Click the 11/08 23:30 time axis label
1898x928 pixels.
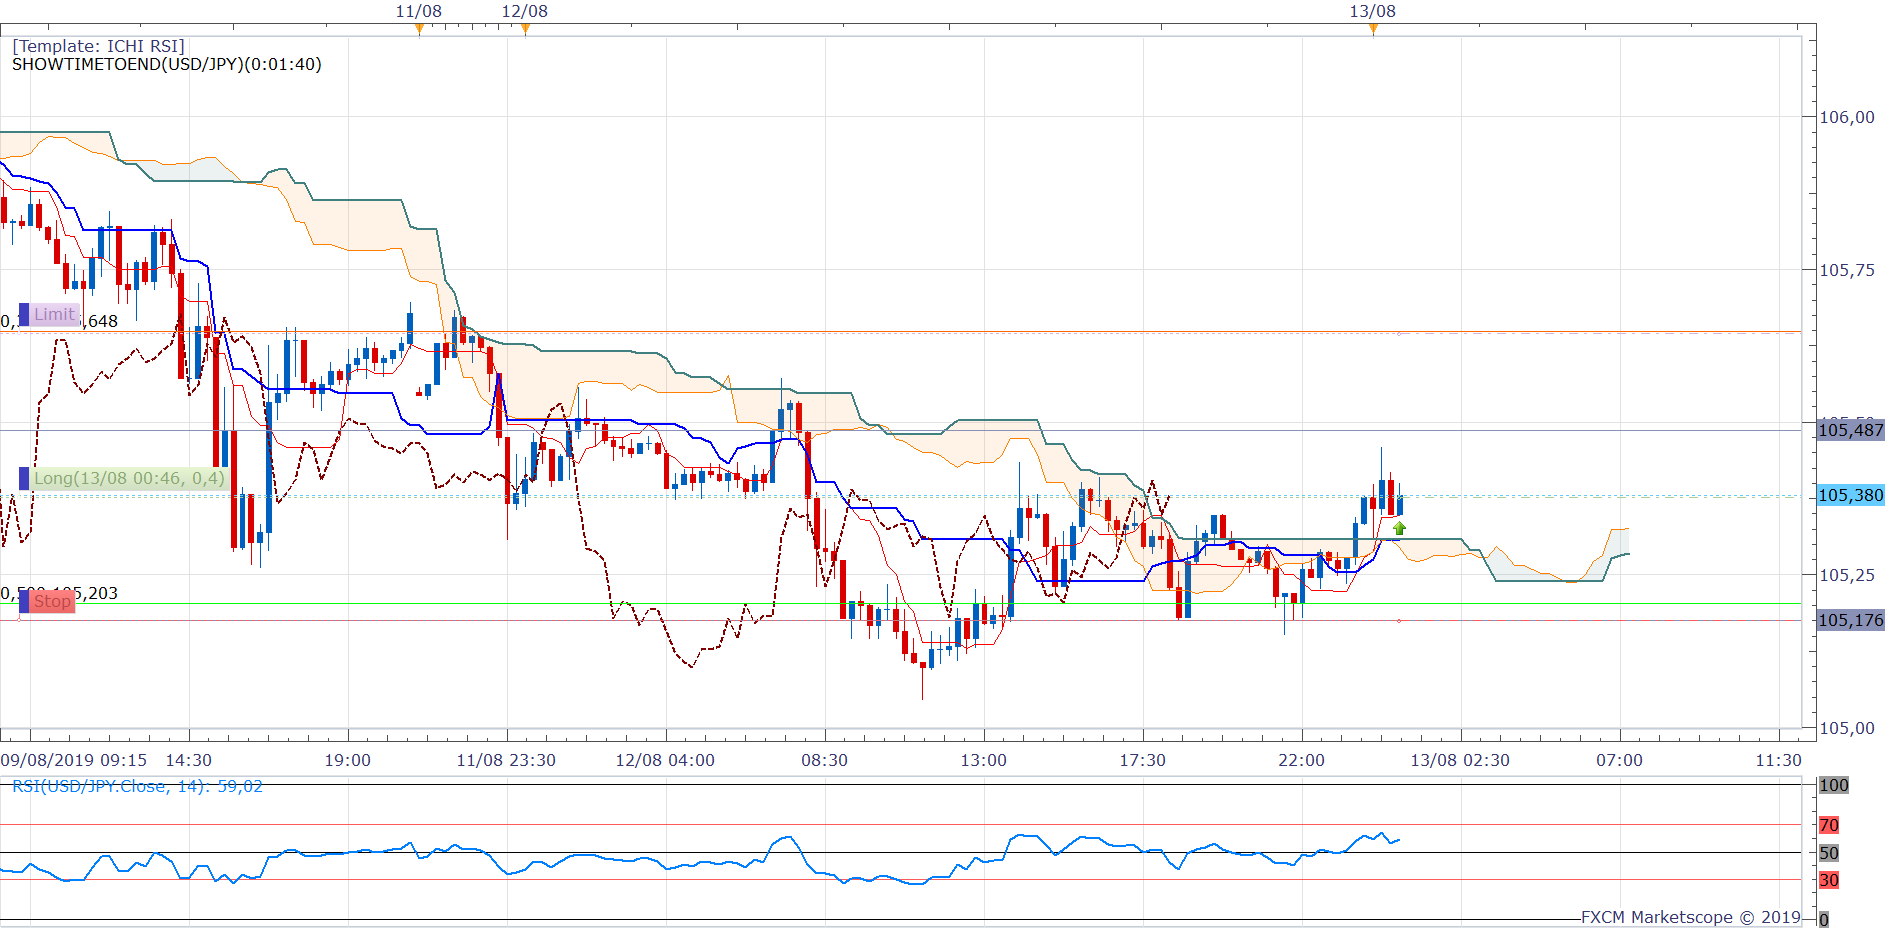(506, 760)
